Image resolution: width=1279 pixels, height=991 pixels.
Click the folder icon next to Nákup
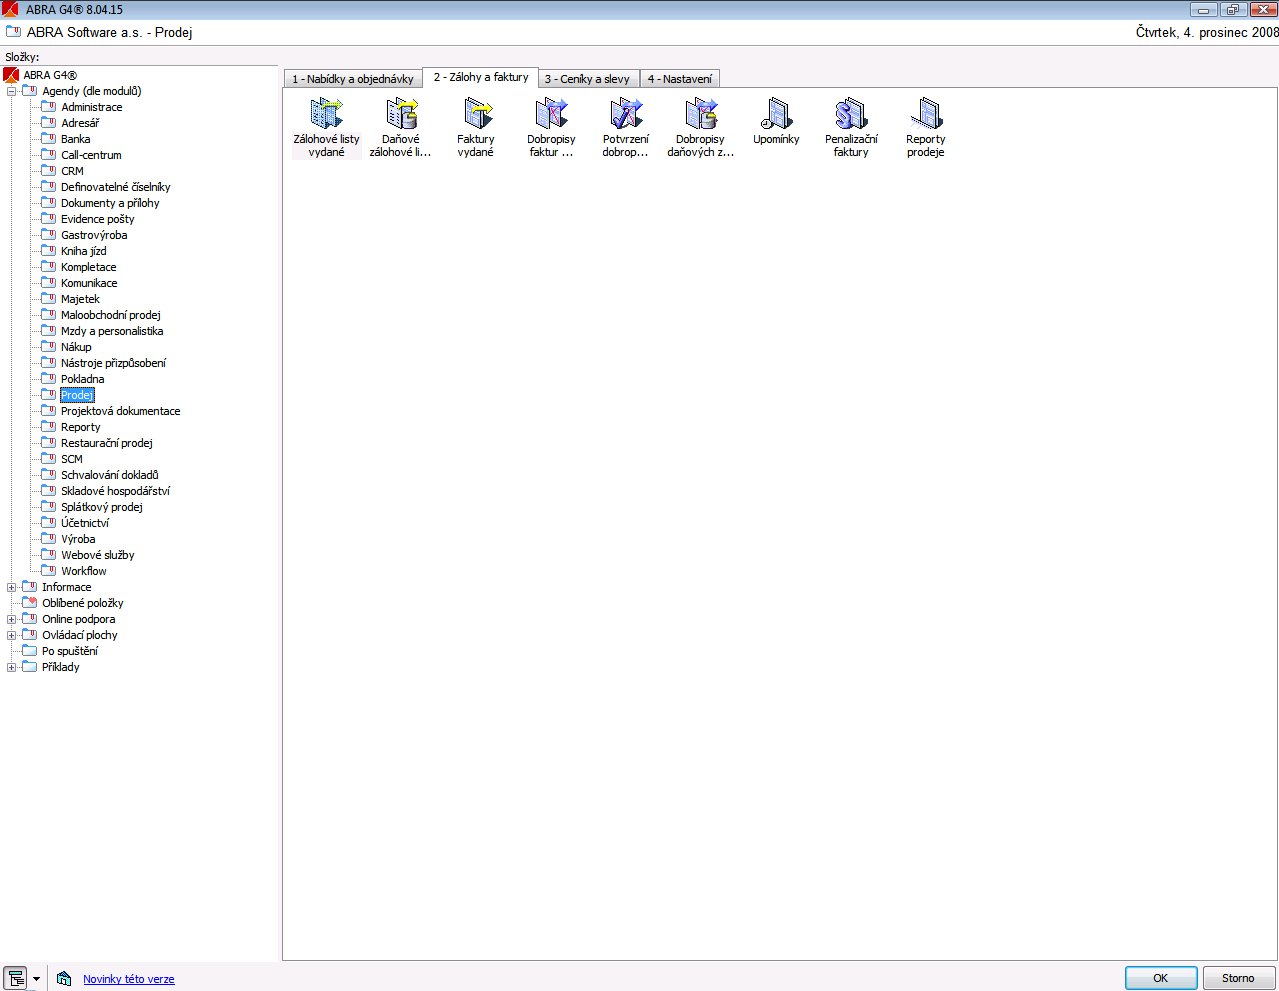(x=48, y=347)
